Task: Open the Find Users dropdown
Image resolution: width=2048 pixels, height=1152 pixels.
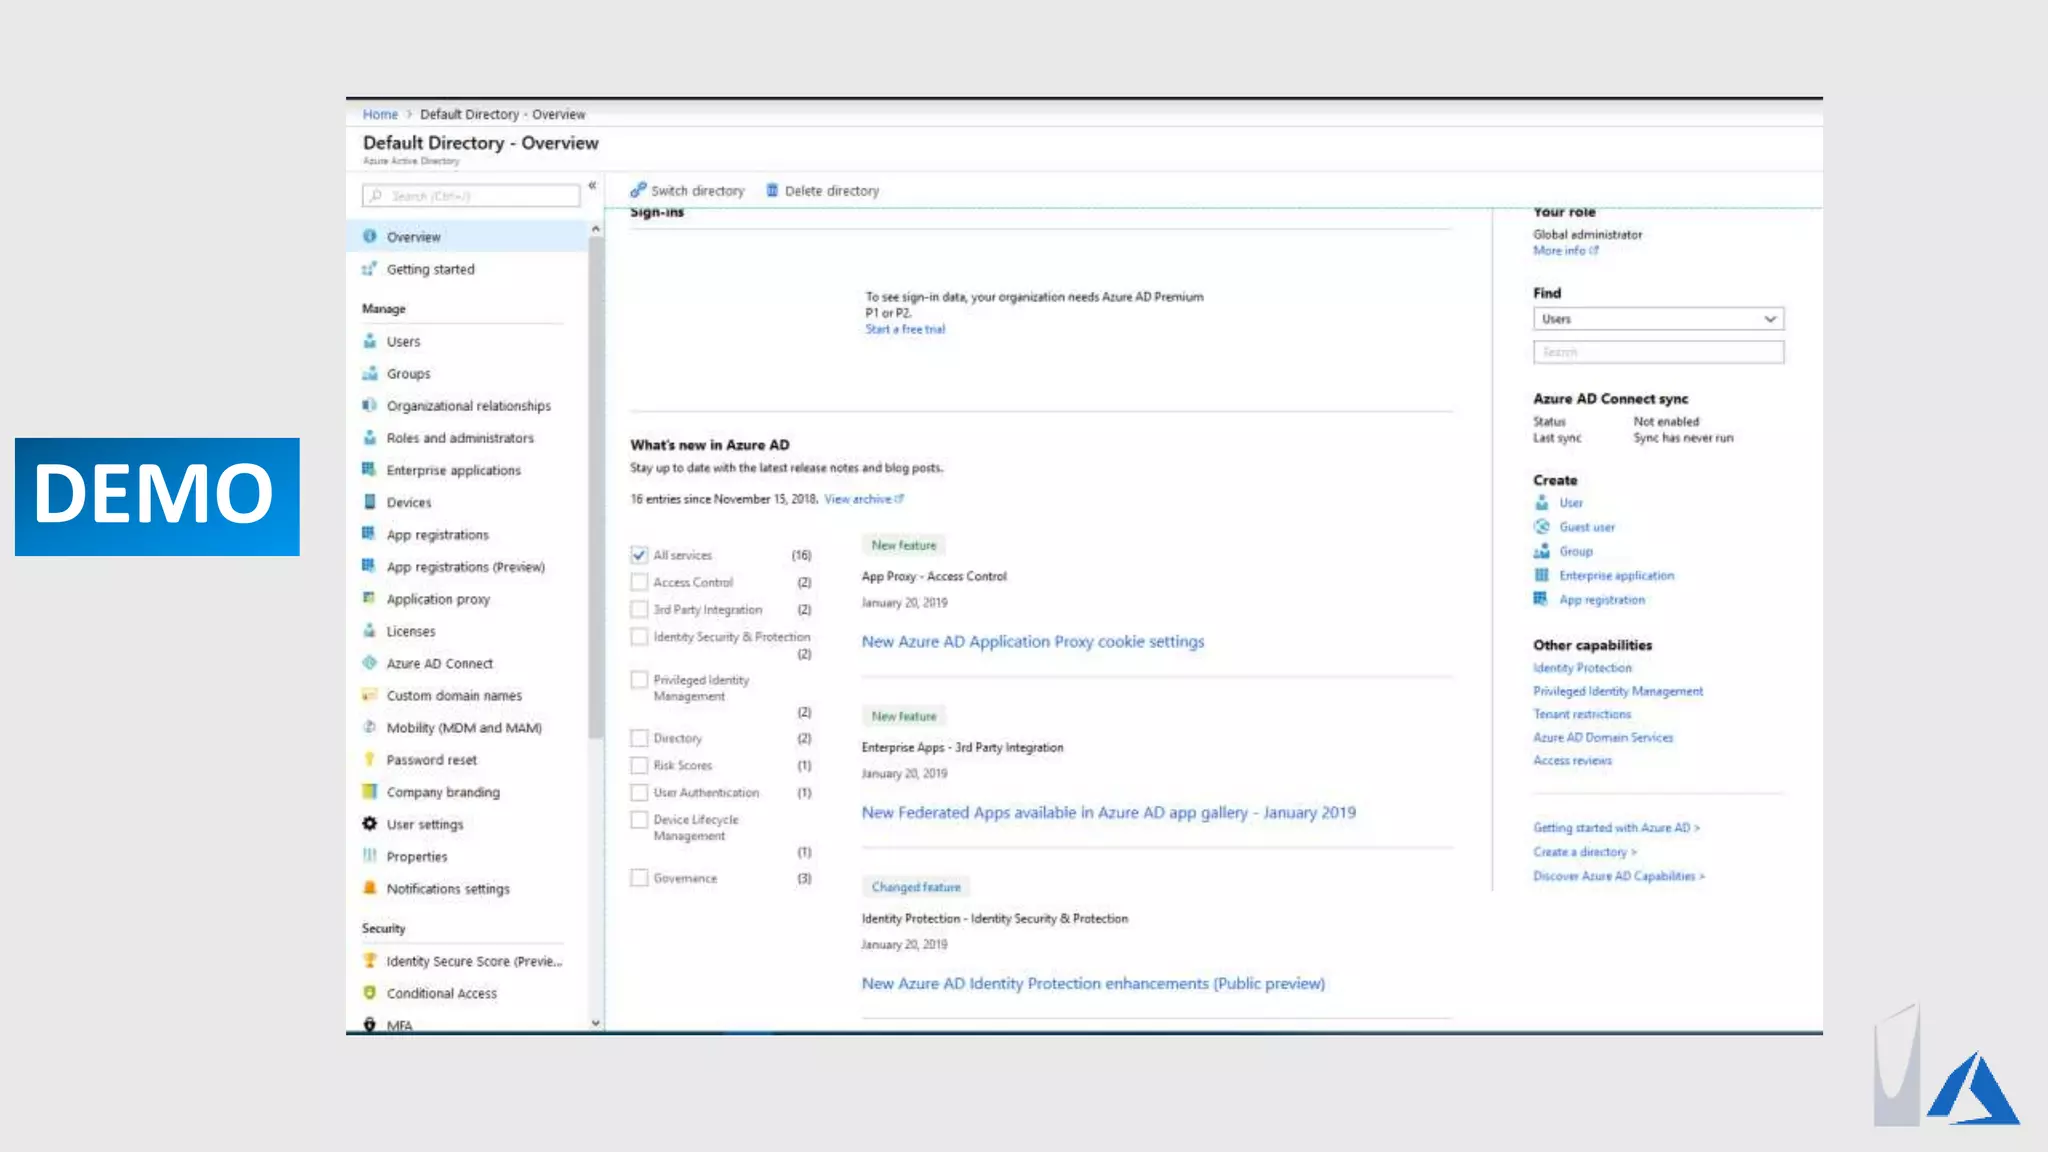Action: pyautogui.click(x=1658, y=319)
